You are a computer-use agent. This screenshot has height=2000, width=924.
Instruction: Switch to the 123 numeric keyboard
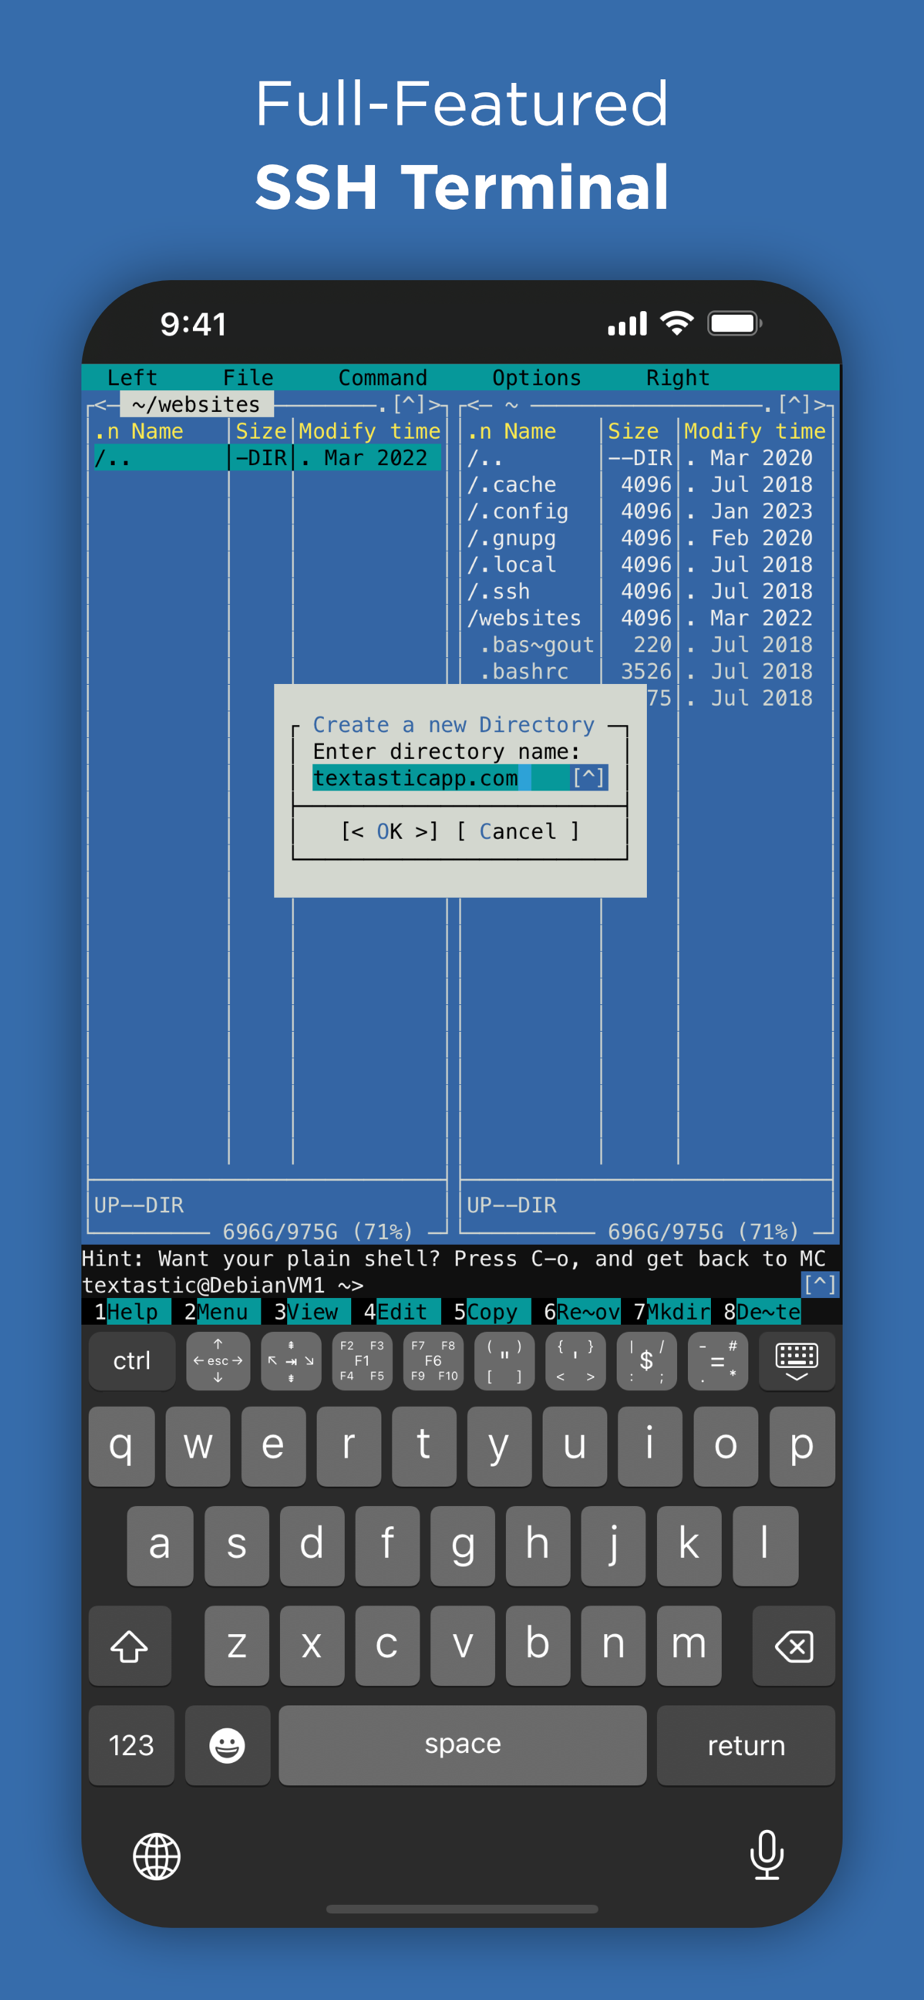tap(131, 1745)
